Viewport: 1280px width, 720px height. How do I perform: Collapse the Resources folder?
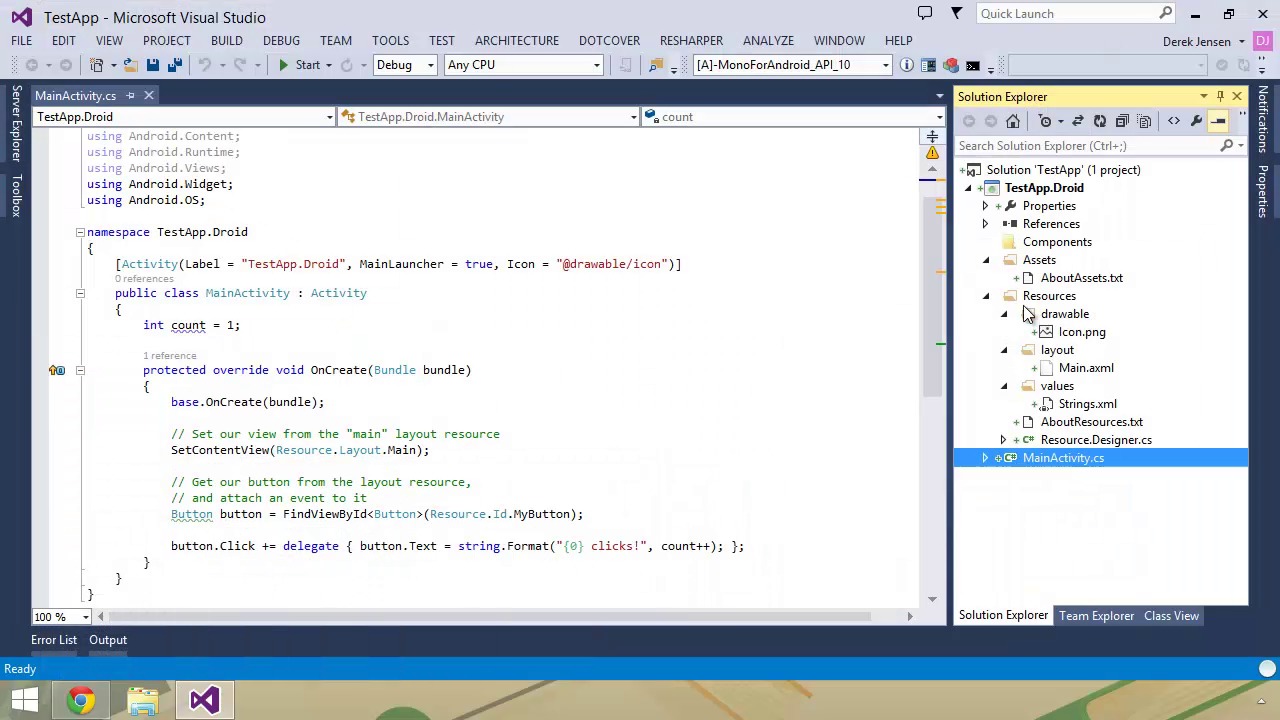[986, 296]
